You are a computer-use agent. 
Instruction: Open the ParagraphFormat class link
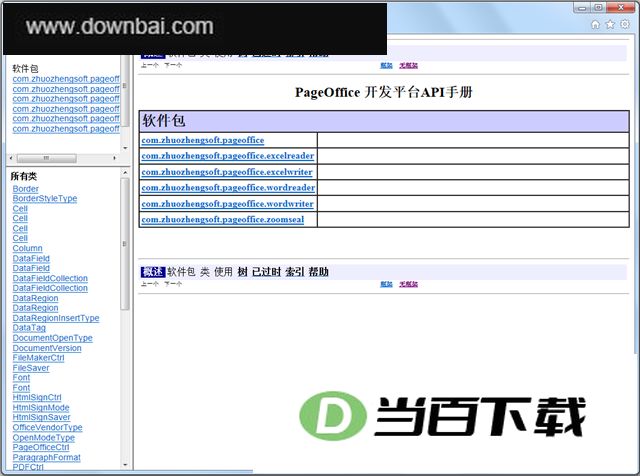pos(47,458)
